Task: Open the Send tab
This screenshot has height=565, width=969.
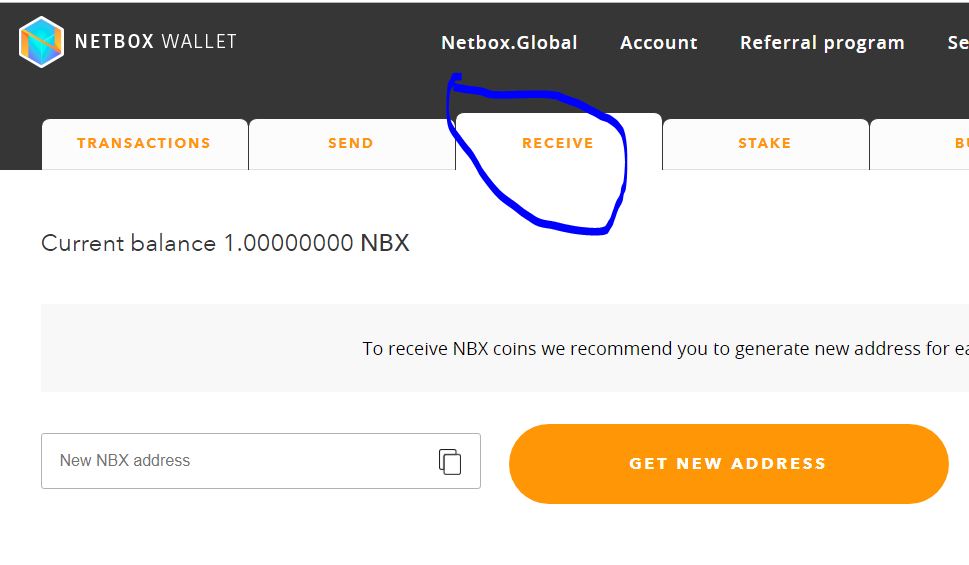Action: click(x=351, y=144)
